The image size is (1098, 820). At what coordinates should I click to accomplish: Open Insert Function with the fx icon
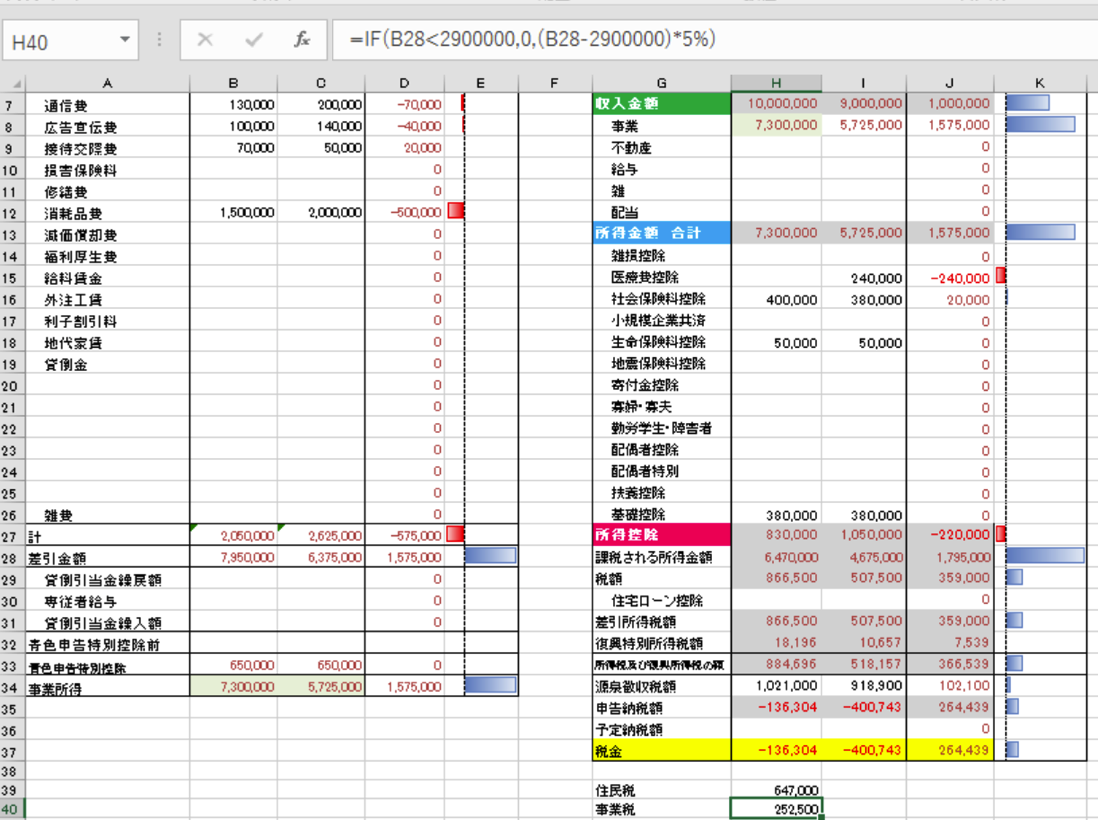pyautogui.click(x=302, y=40)
